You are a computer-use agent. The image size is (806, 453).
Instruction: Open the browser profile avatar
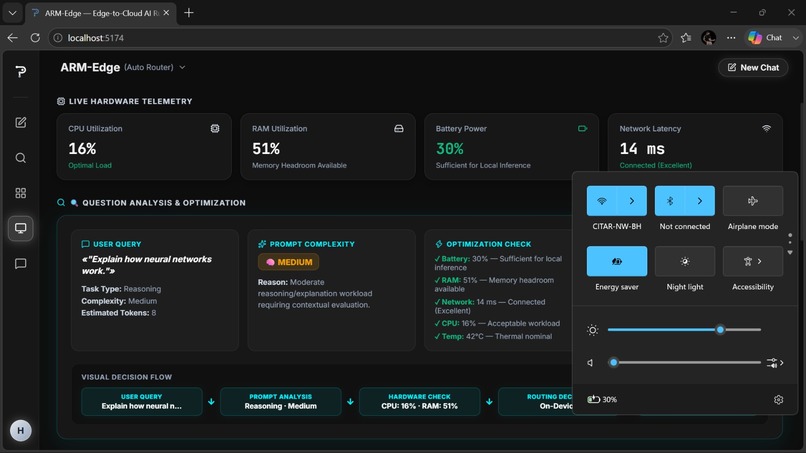click(x=708, y=38)
